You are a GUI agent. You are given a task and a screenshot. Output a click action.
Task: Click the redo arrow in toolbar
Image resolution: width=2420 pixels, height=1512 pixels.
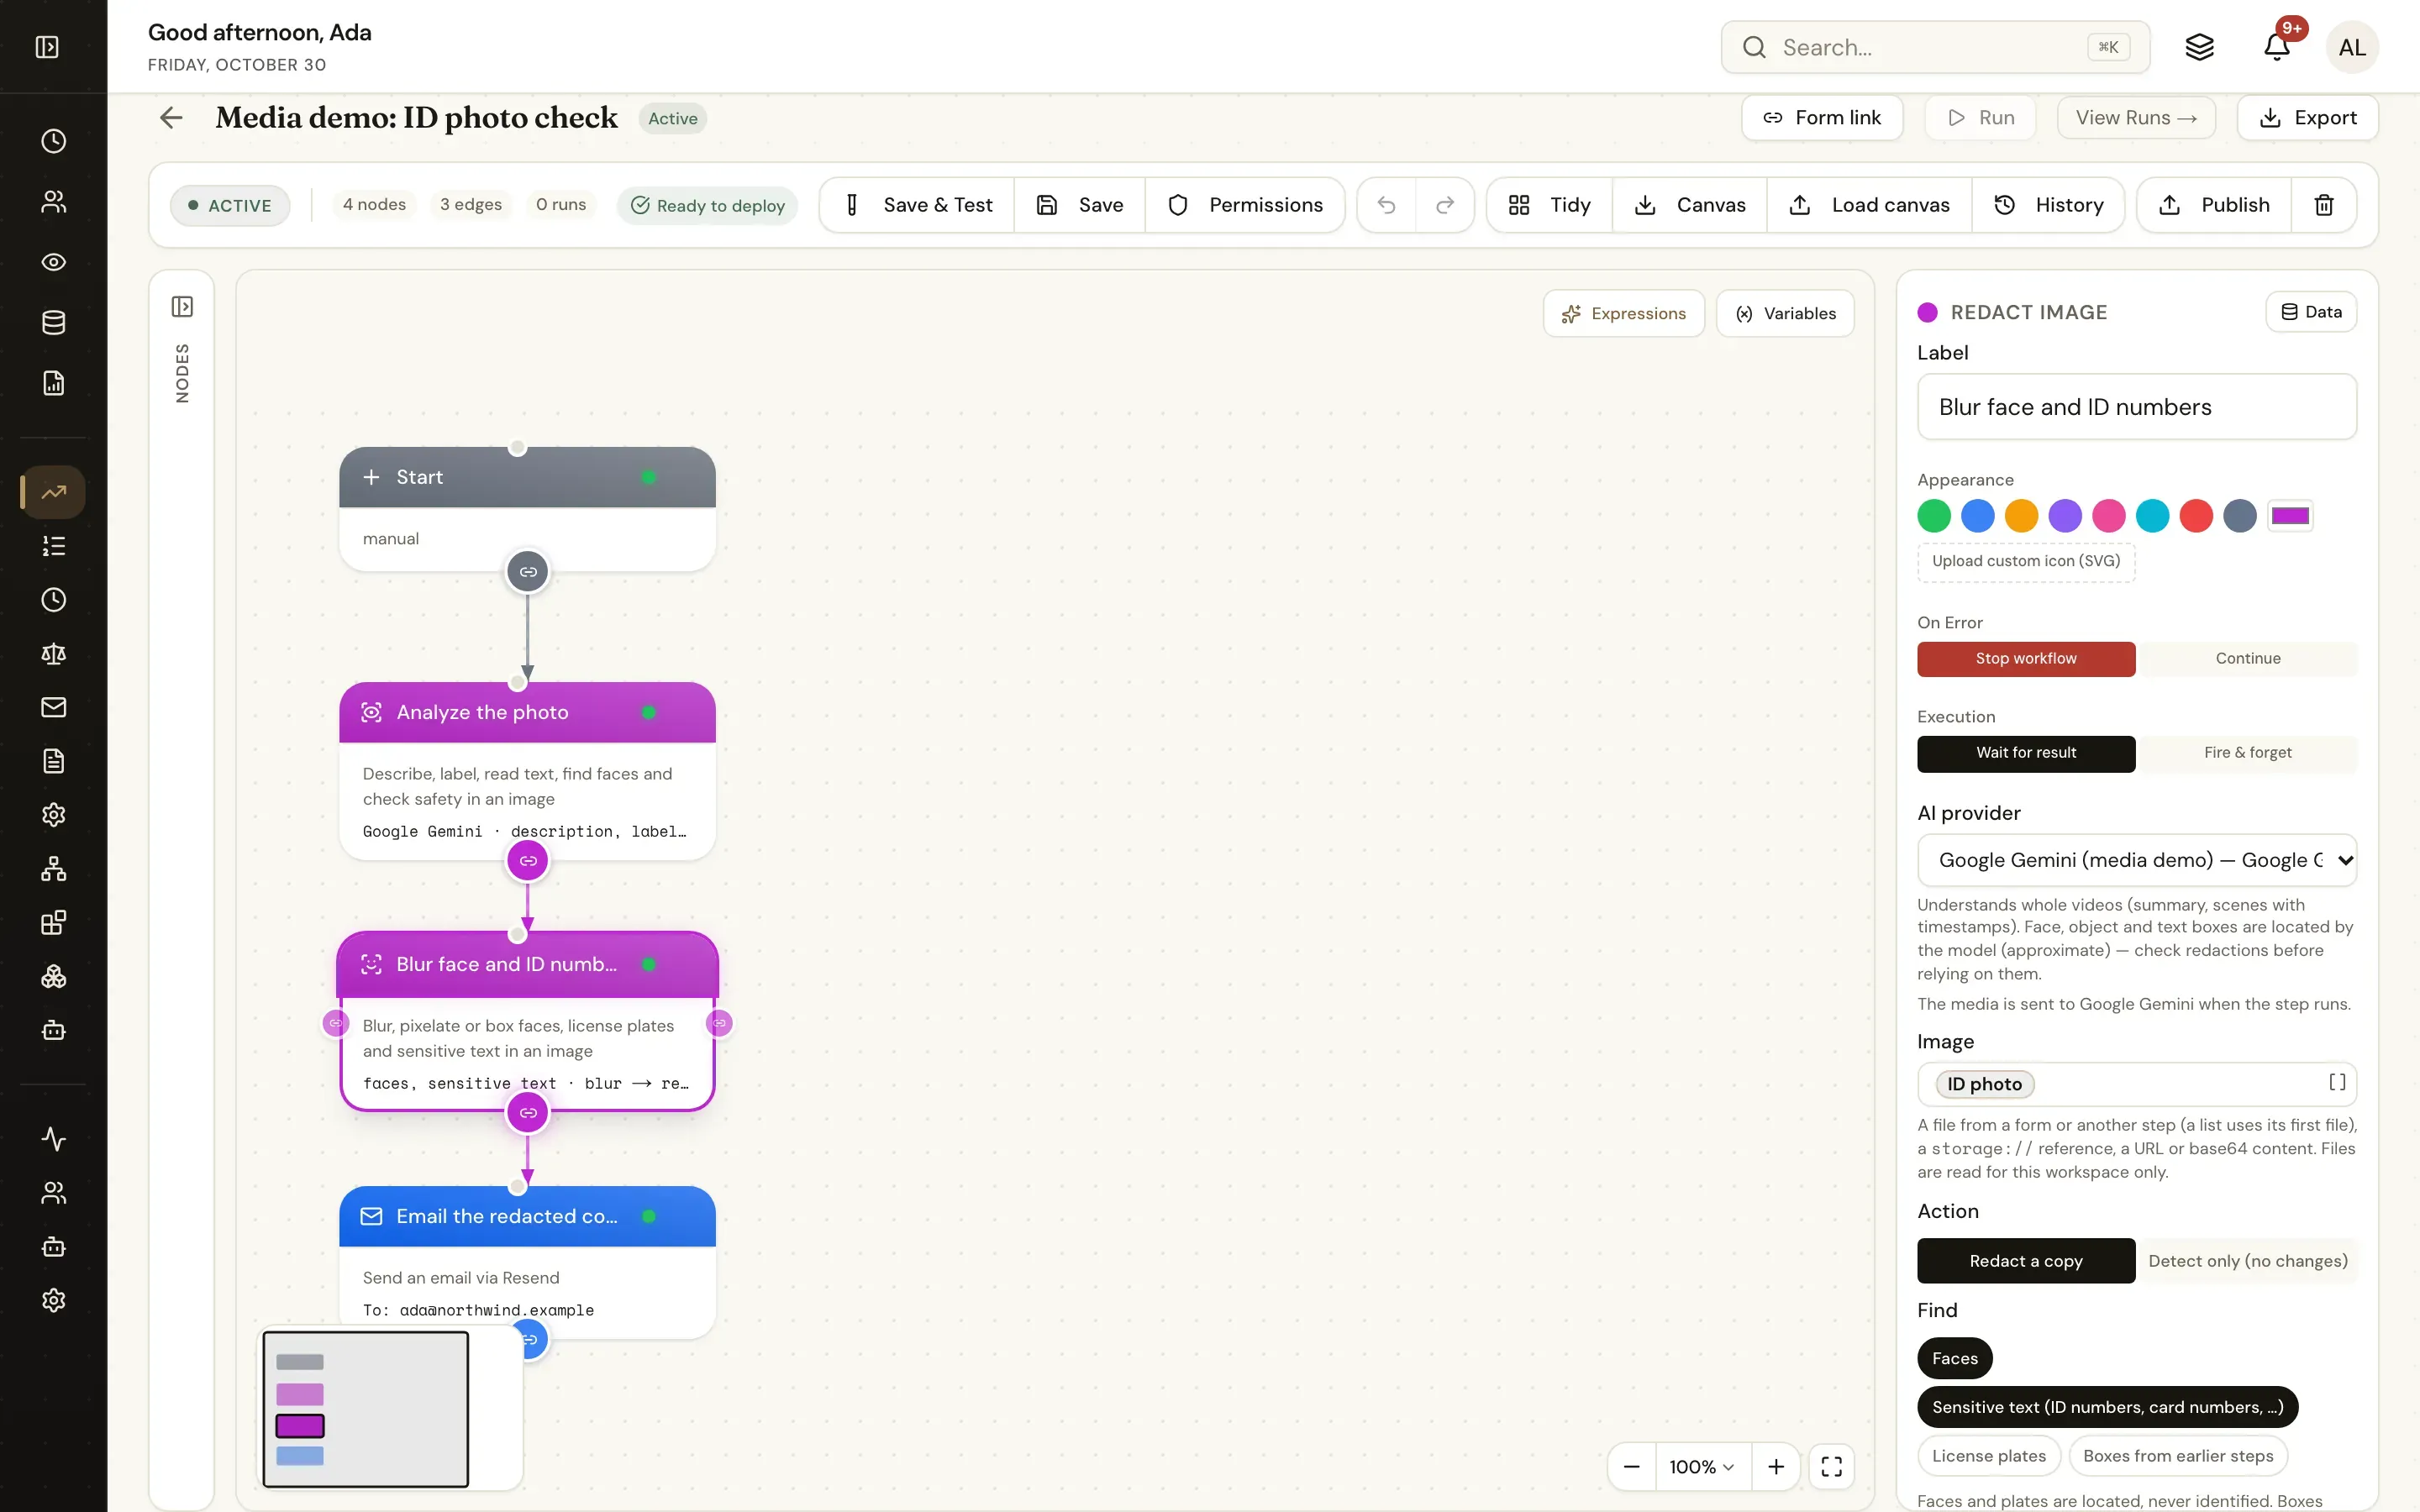point(1444,205)
